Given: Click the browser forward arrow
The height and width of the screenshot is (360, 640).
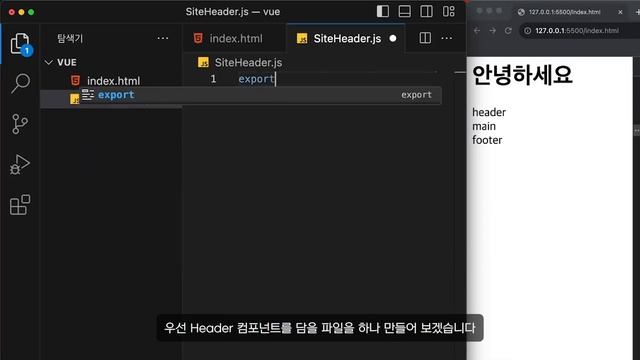Looking at the screenshot, I should point(493,31).
